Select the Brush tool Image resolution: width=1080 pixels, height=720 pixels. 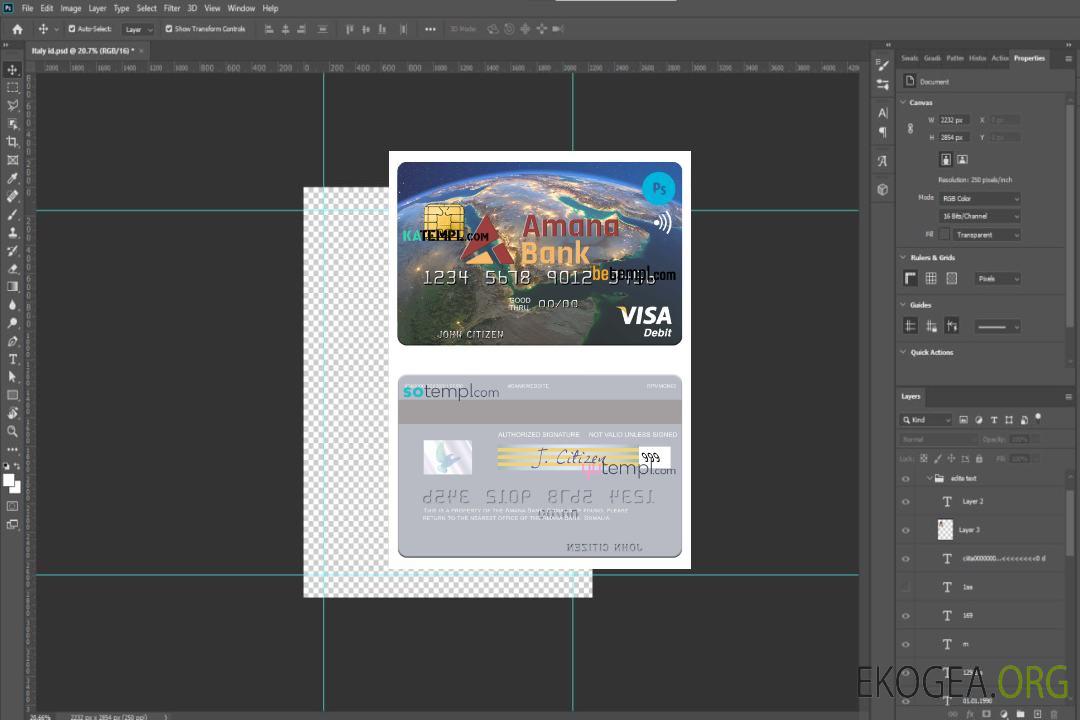click(12, 214)
